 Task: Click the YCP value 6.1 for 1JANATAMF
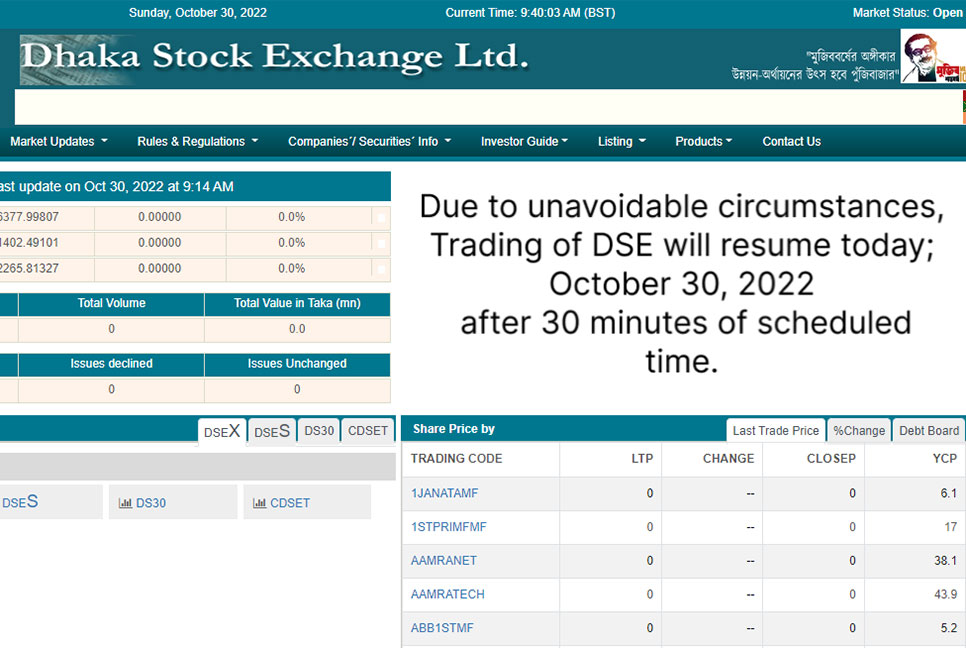point(948,493)
